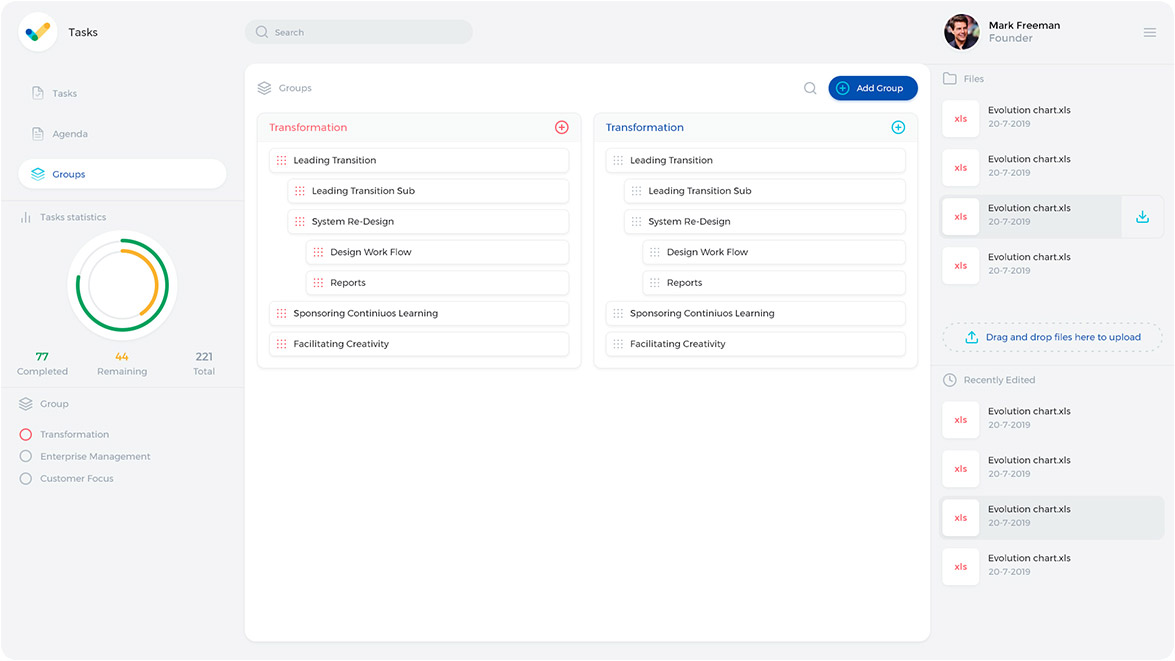Choose the Customer Focus radio button
Screen dimensions: 1175x661
coord(25,478)
